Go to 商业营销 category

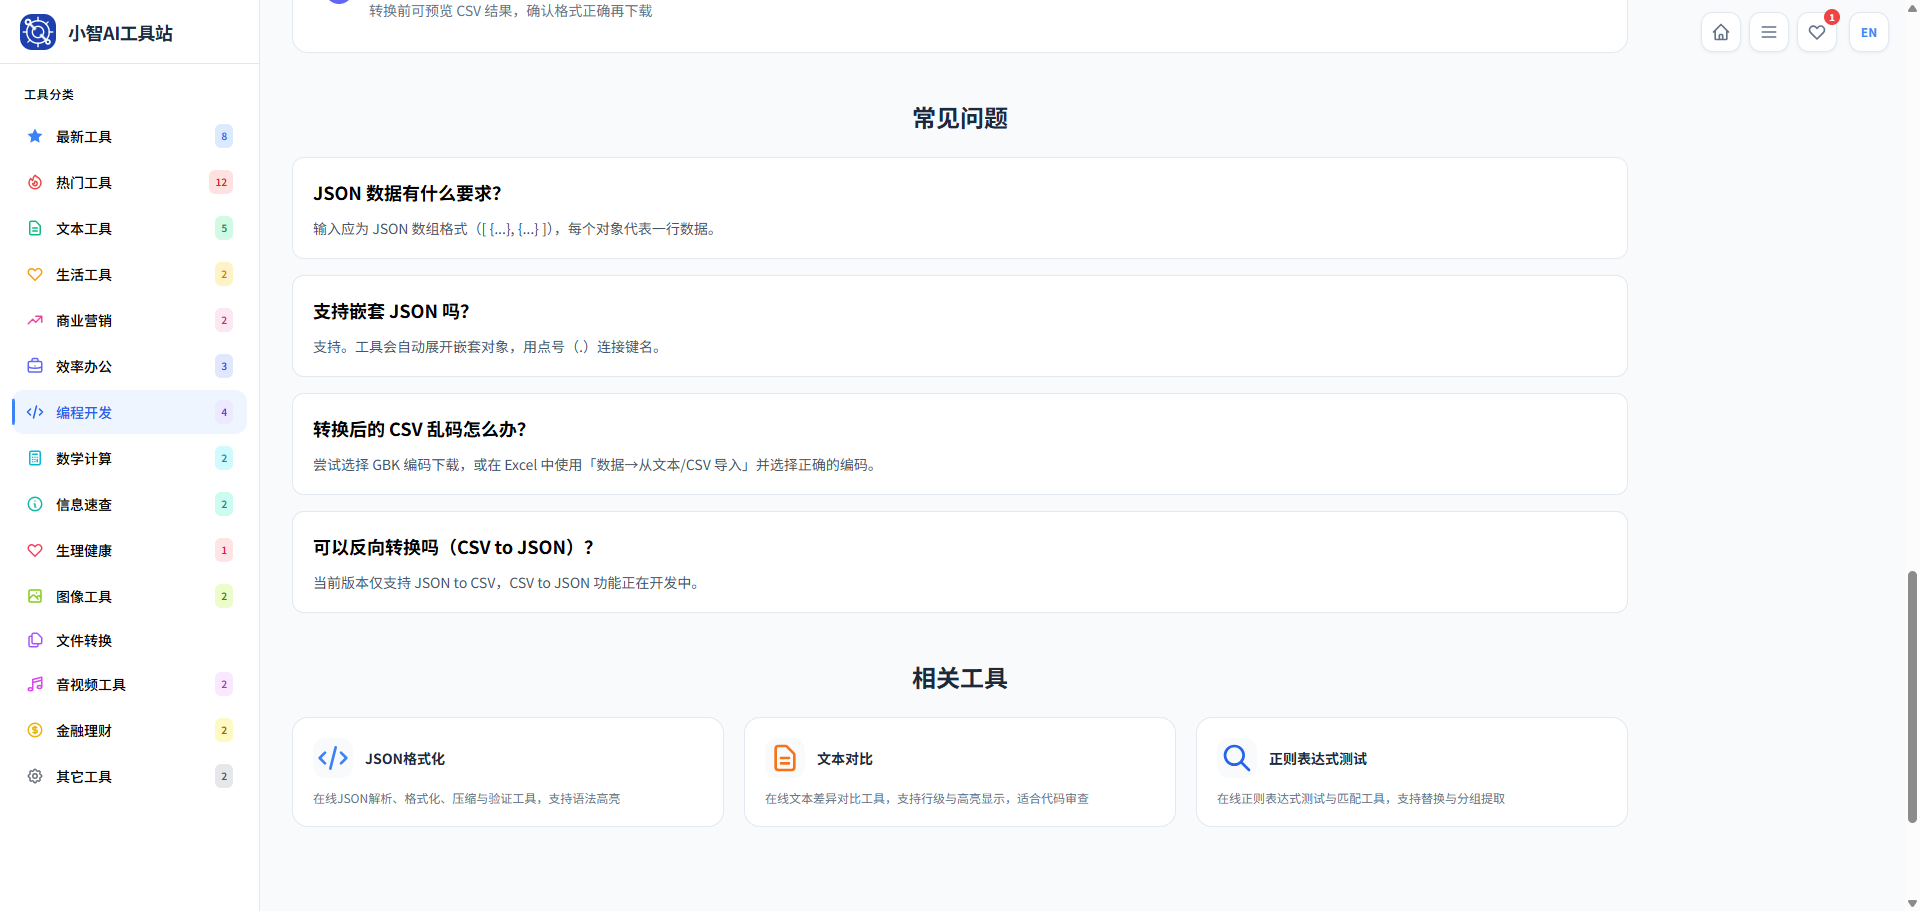click(x=129, y=320)
